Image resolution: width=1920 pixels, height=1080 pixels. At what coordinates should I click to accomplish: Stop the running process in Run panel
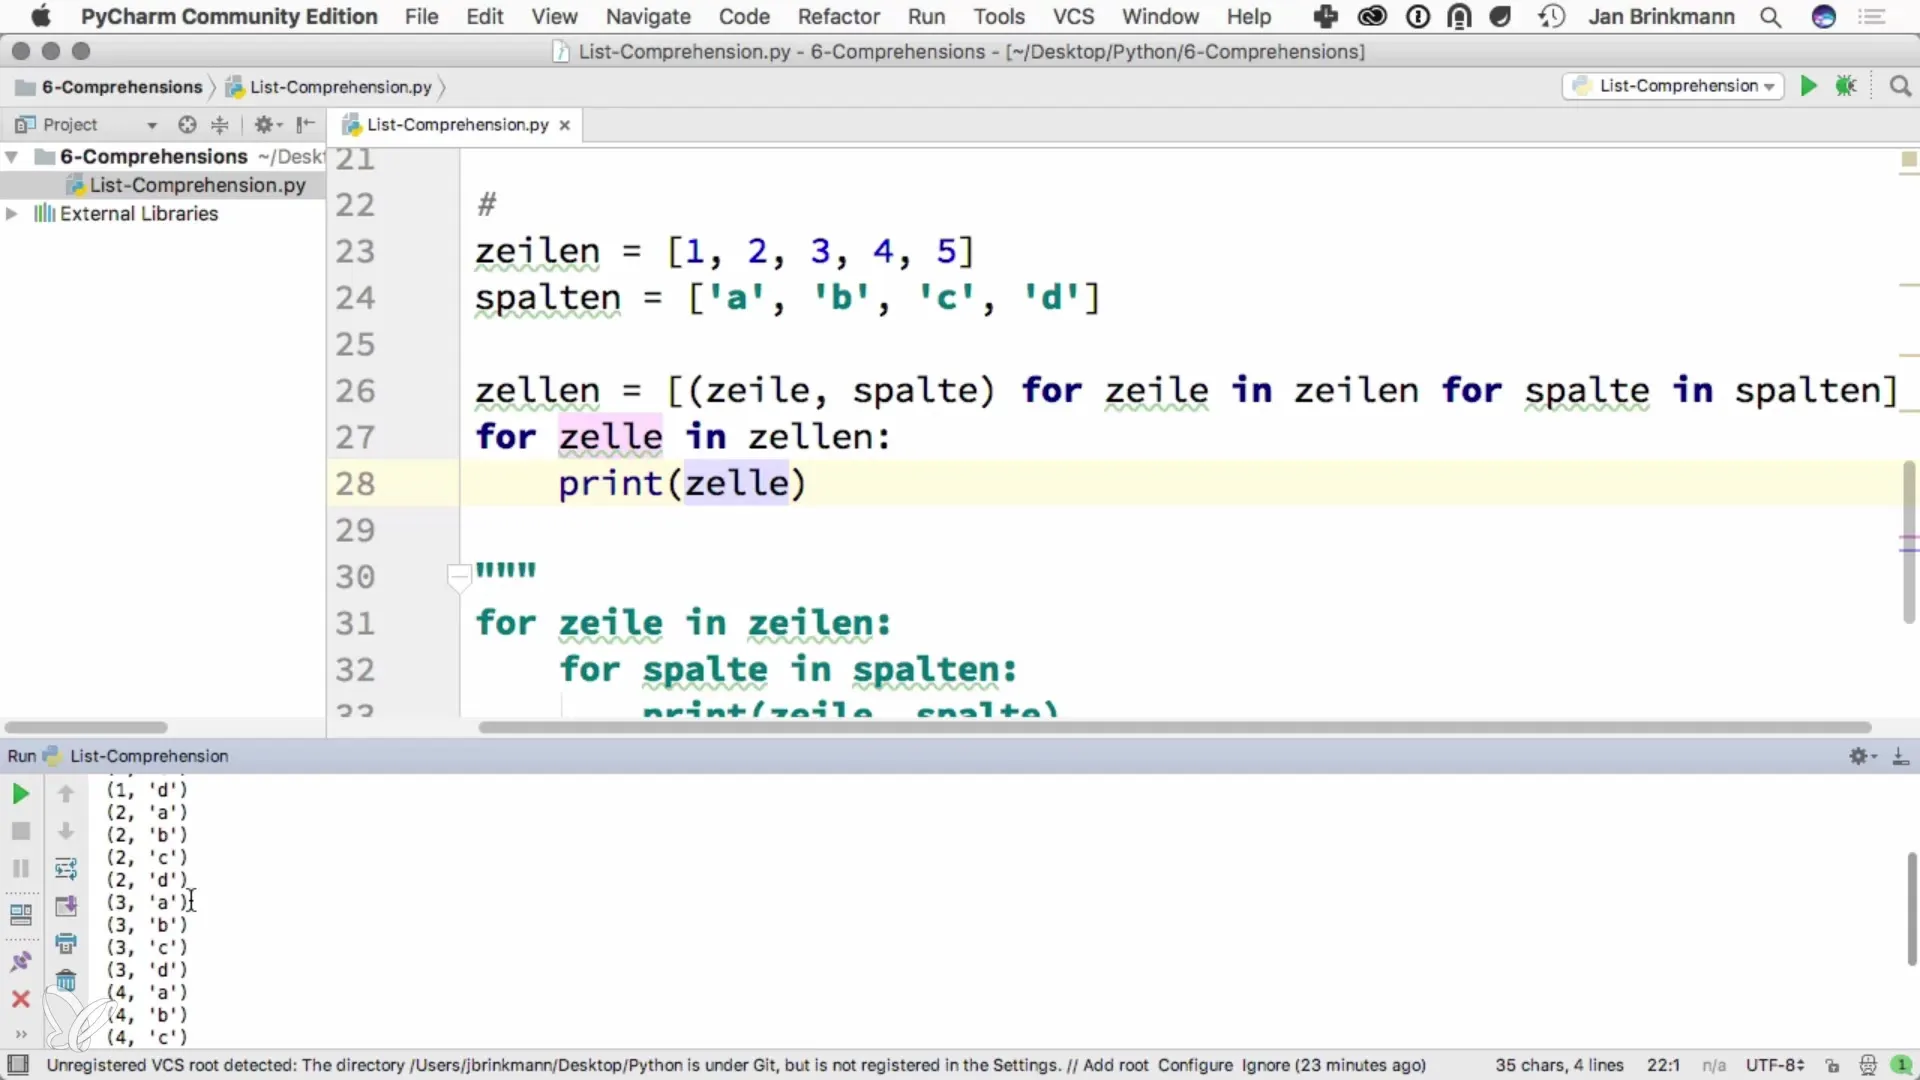pos(20,831)
